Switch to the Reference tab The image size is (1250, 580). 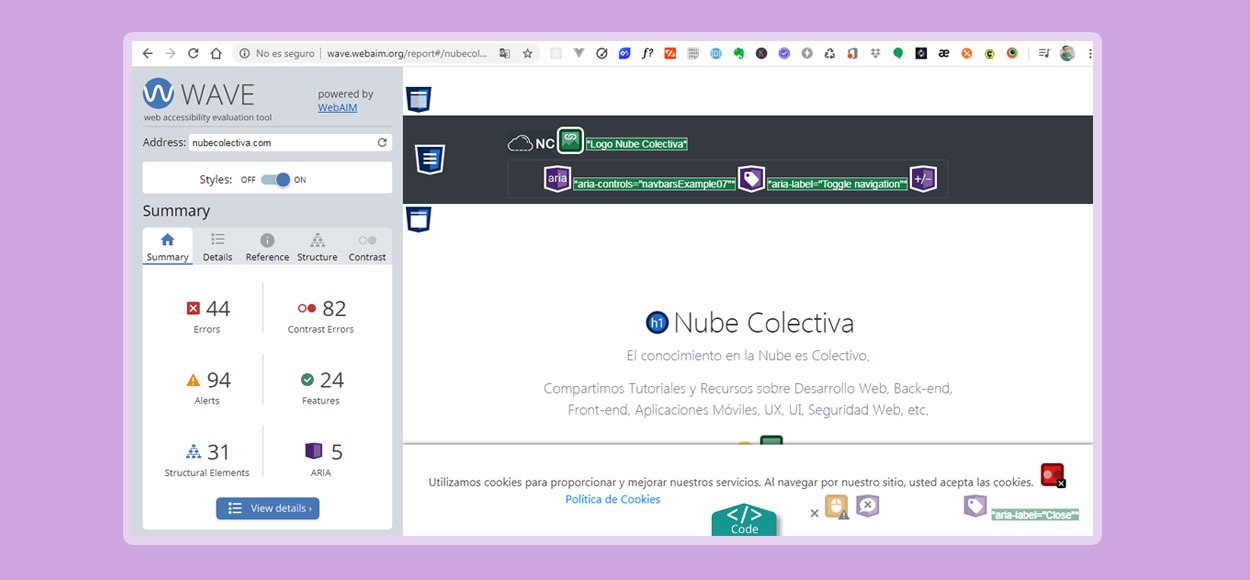(x=267, y=247)
